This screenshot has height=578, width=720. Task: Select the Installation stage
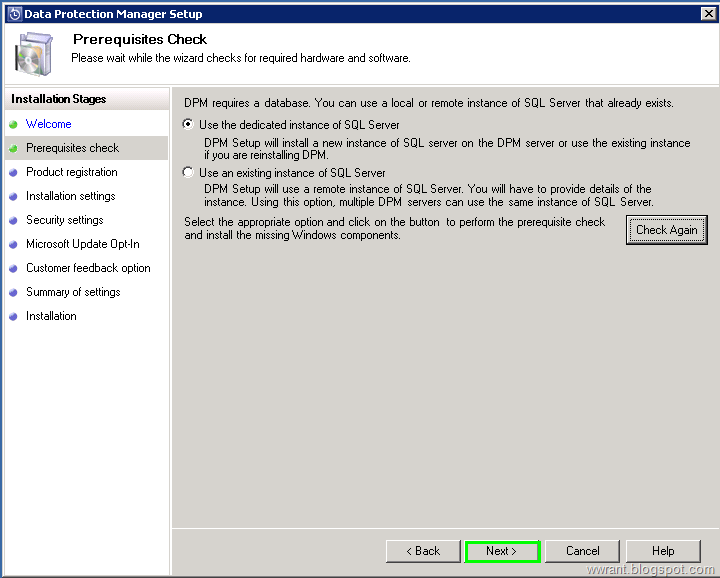coord(51,316)
